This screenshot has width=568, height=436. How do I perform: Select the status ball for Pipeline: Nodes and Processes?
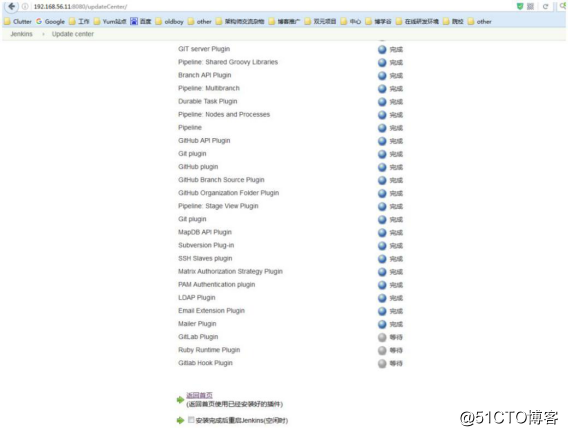[382, 115]
